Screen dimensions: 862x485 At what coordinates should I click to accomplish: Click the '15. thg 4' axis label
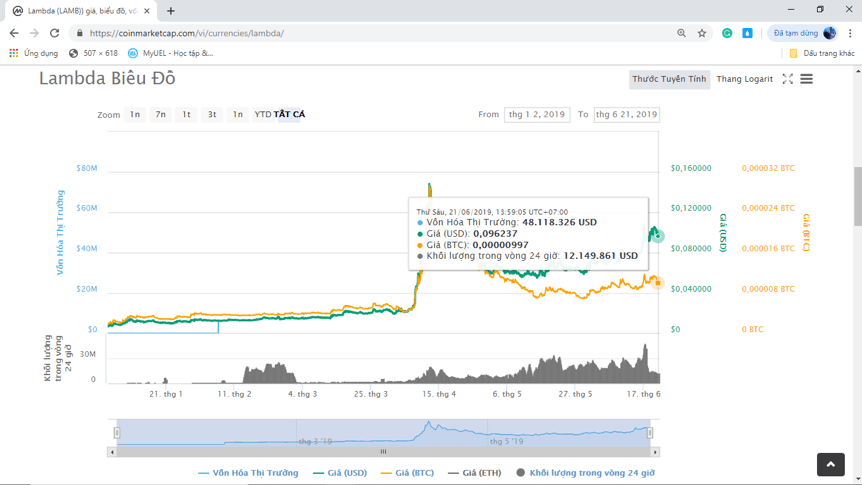pos(439,394)
